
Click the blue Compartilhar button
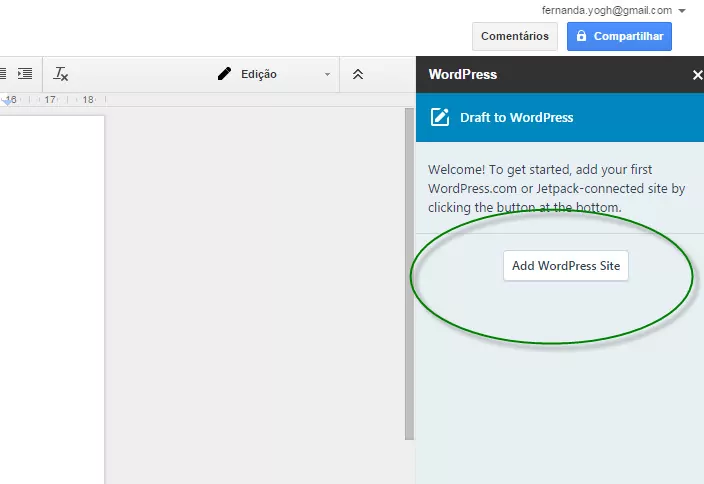pos(619,36)
